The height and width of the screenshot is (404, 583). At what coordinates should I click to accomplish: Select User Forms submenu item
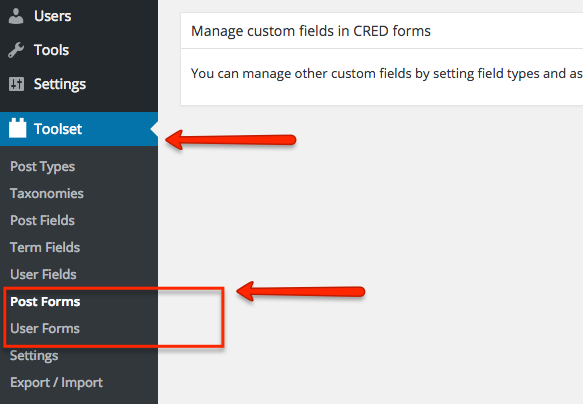point(45,329)
